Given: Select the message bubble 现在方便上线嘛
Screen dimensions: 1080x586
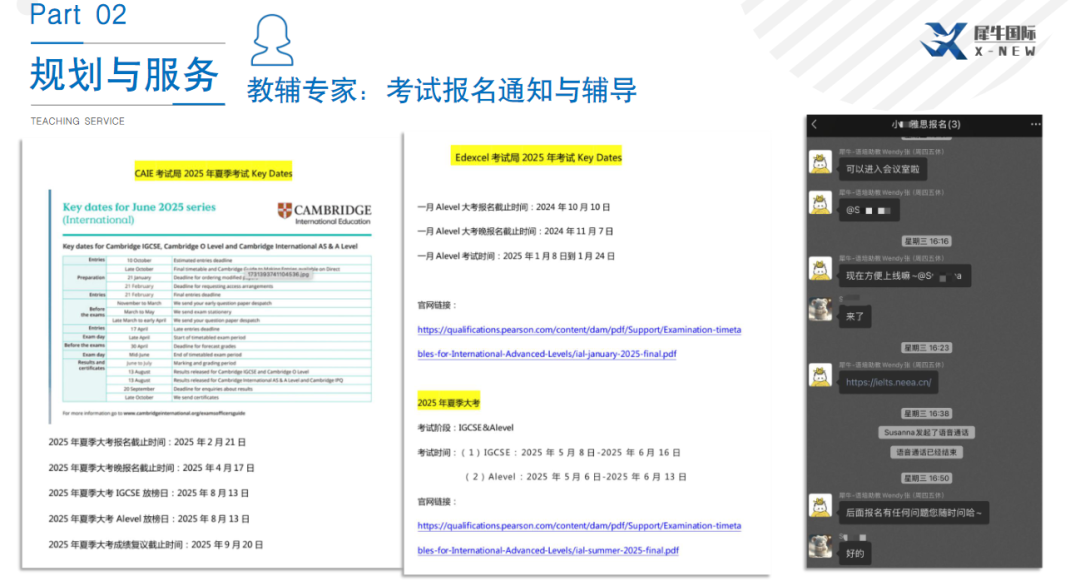Looking at the screenshot, I should point(904,276).
